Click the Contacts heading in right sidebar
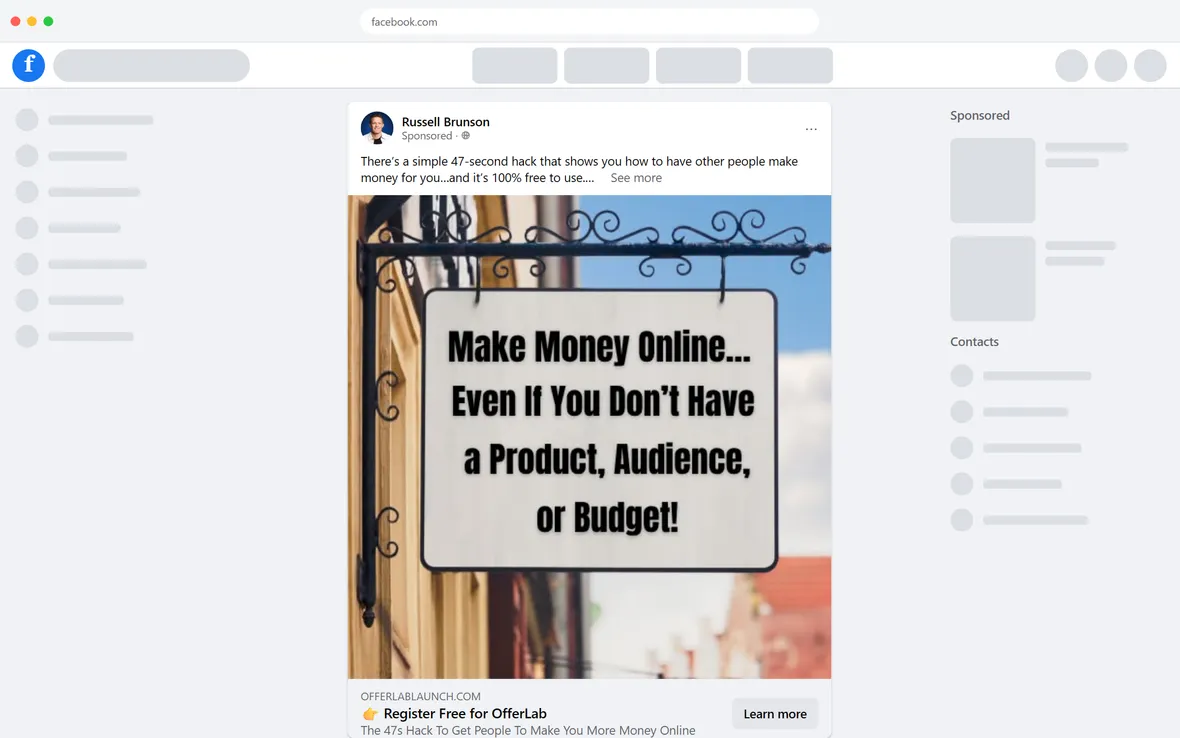The width and height of the screenshot is (1180, 738). coord(975,342)
